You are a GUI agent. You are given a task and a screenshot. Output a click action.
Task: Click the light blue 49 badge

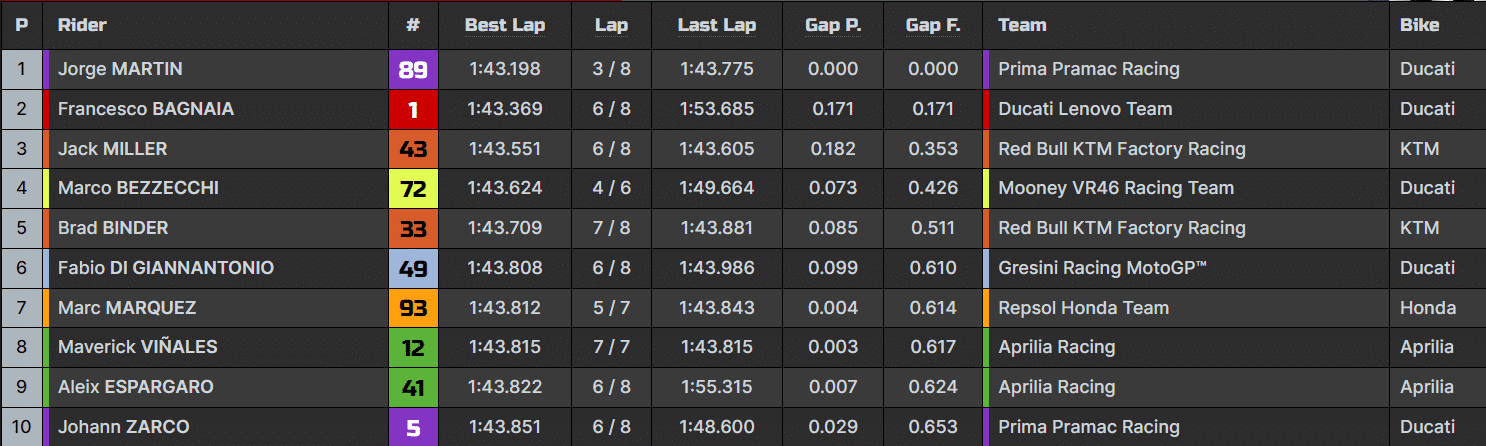413,268
